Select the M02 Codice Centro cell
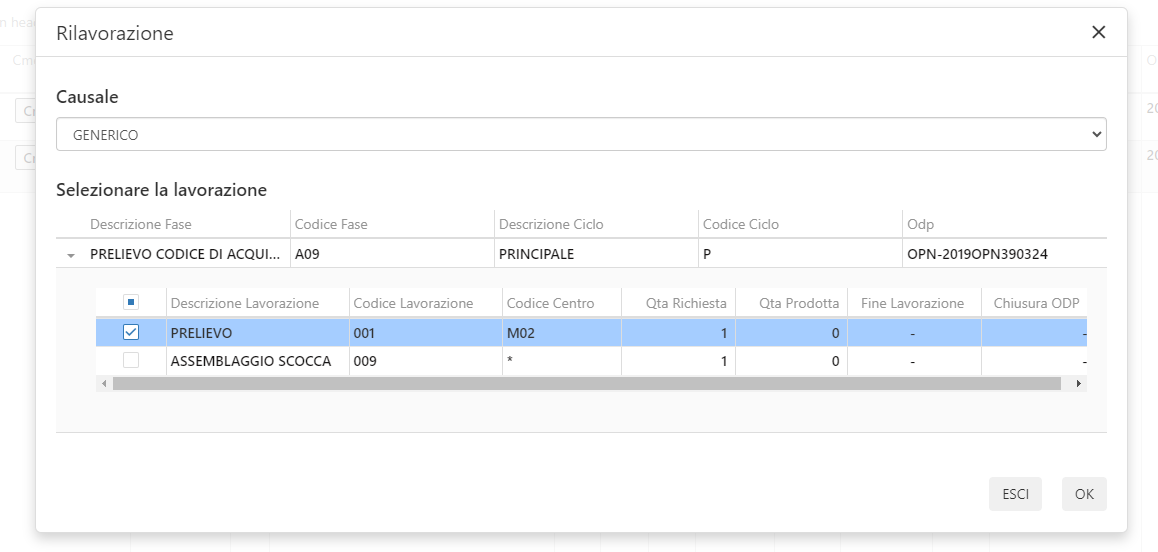This screenshot has width=1158, height=552. pos(521,333)
